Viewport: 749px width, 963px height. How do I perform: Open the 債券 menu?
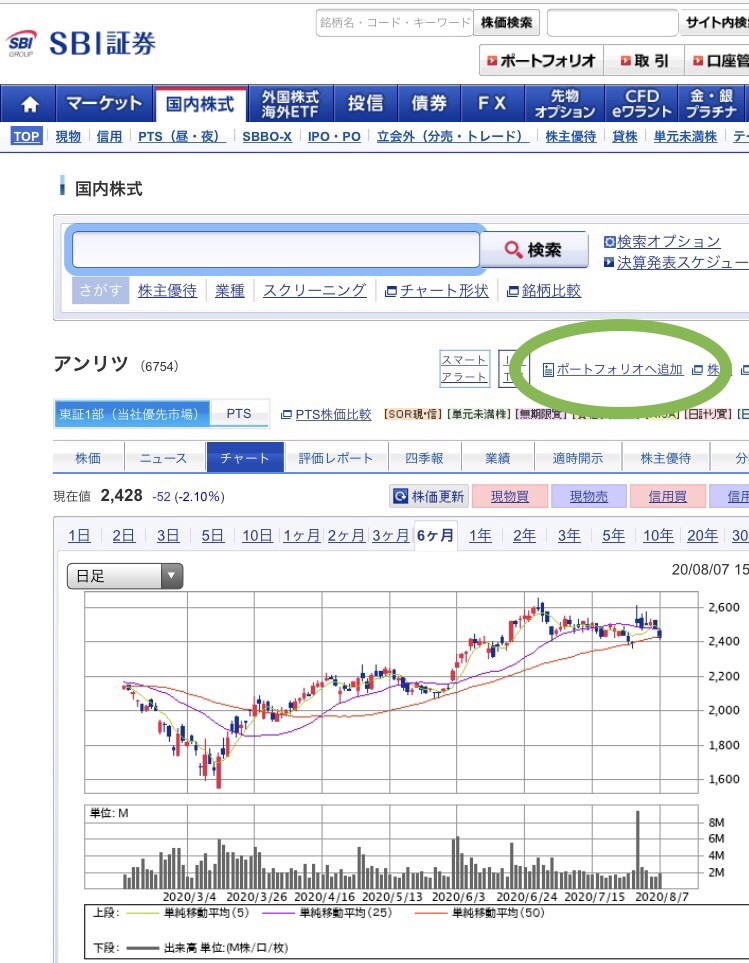[429, 104]
